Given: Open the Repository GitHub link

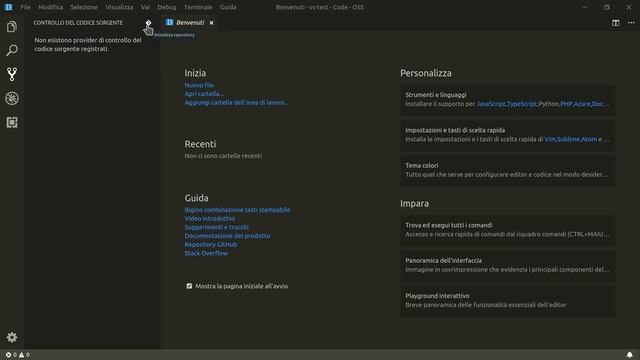Looking at the screenshot, I should tap(211, 244).
